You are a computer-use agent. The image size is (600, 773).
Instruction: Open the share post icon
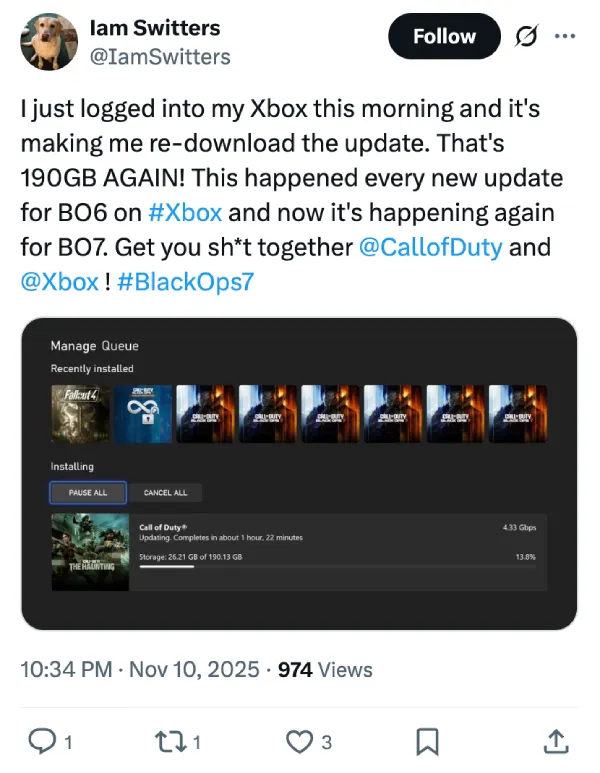pos(556,741)
